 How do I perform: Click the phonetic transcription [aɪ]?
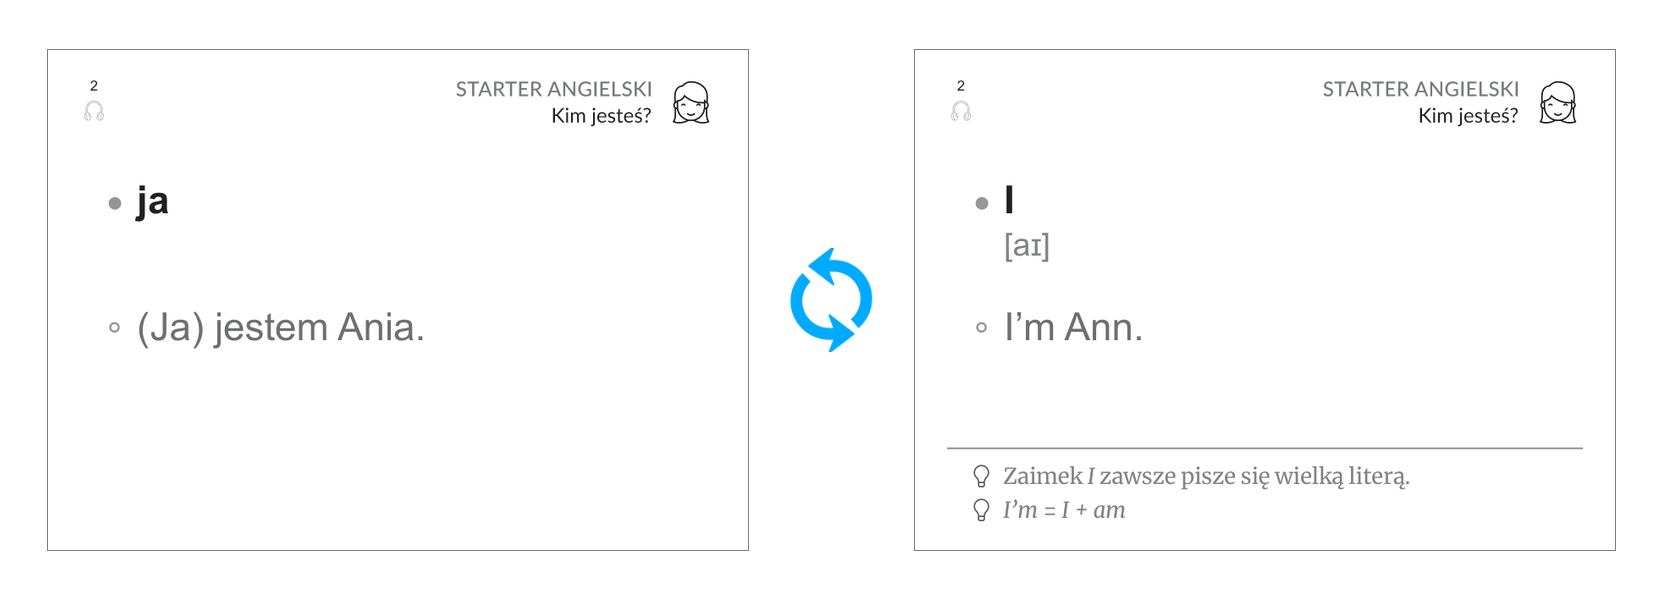1027,246
